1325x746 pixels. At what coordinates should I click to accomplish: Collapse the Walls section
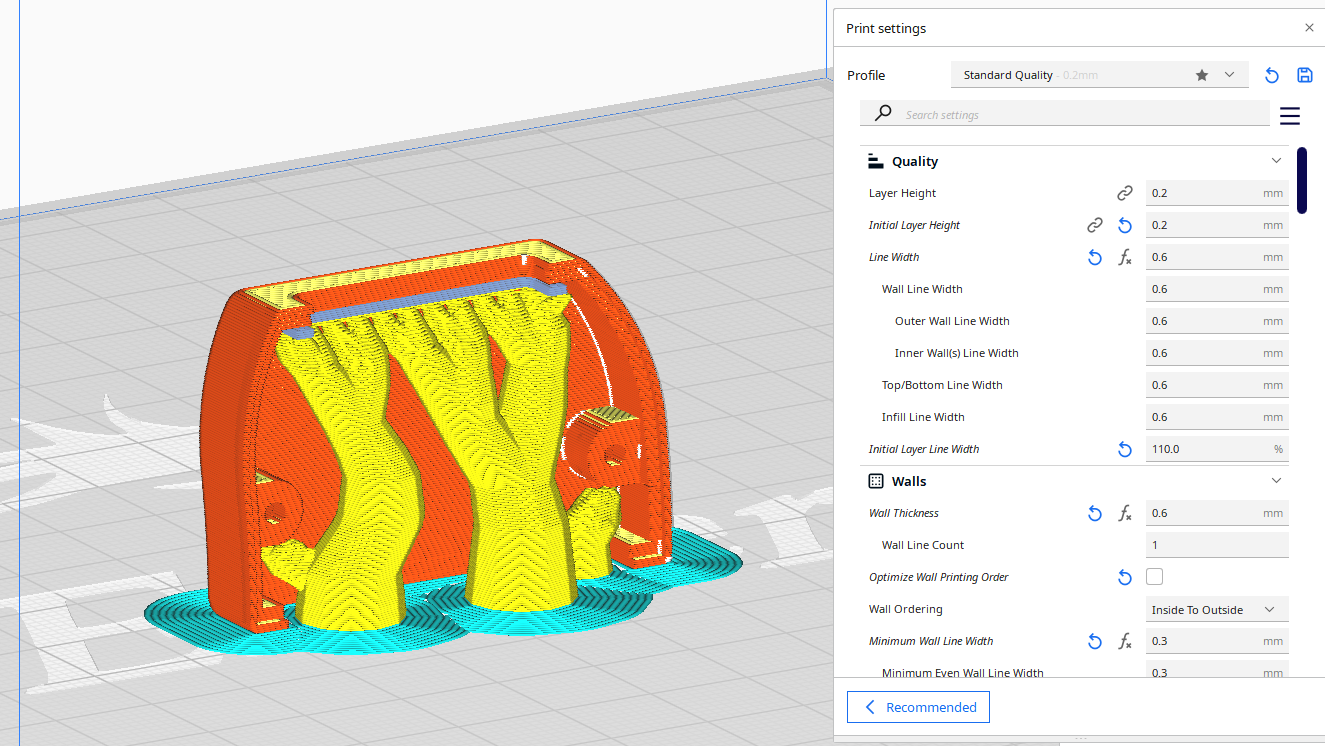[1276, 481]
